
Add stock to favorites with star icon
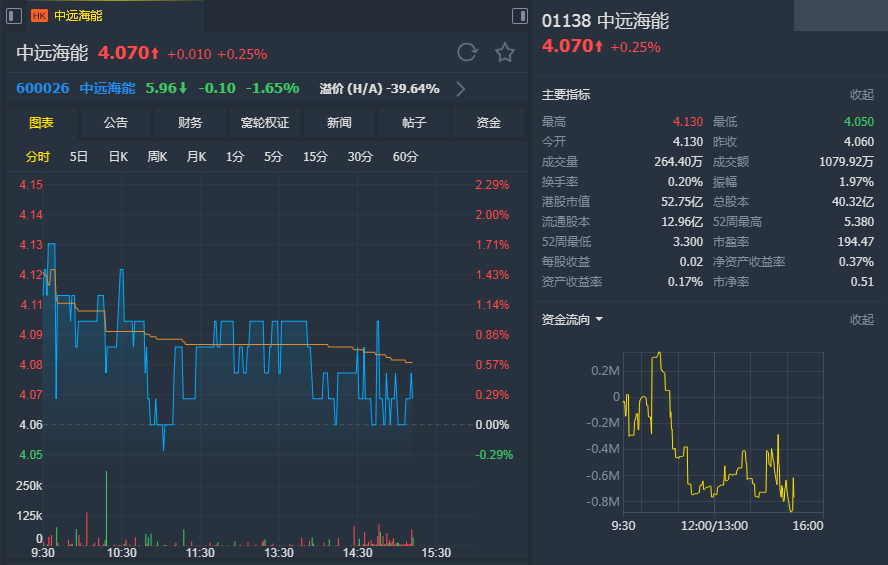tap(505, 53)
